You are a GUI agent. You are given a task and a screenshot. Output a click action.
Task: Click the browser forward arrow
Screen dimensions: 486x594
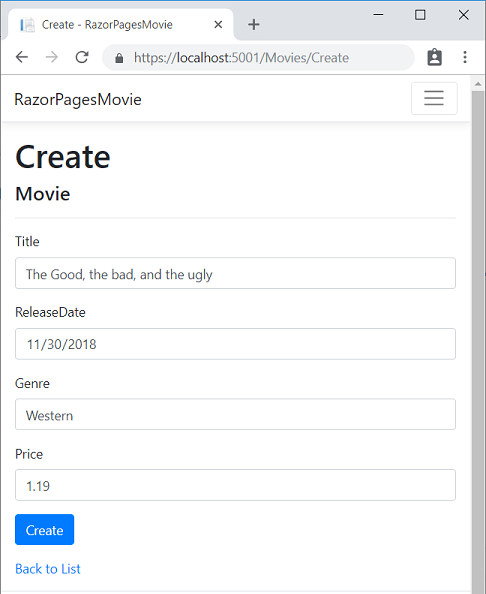tap(52, 57)
